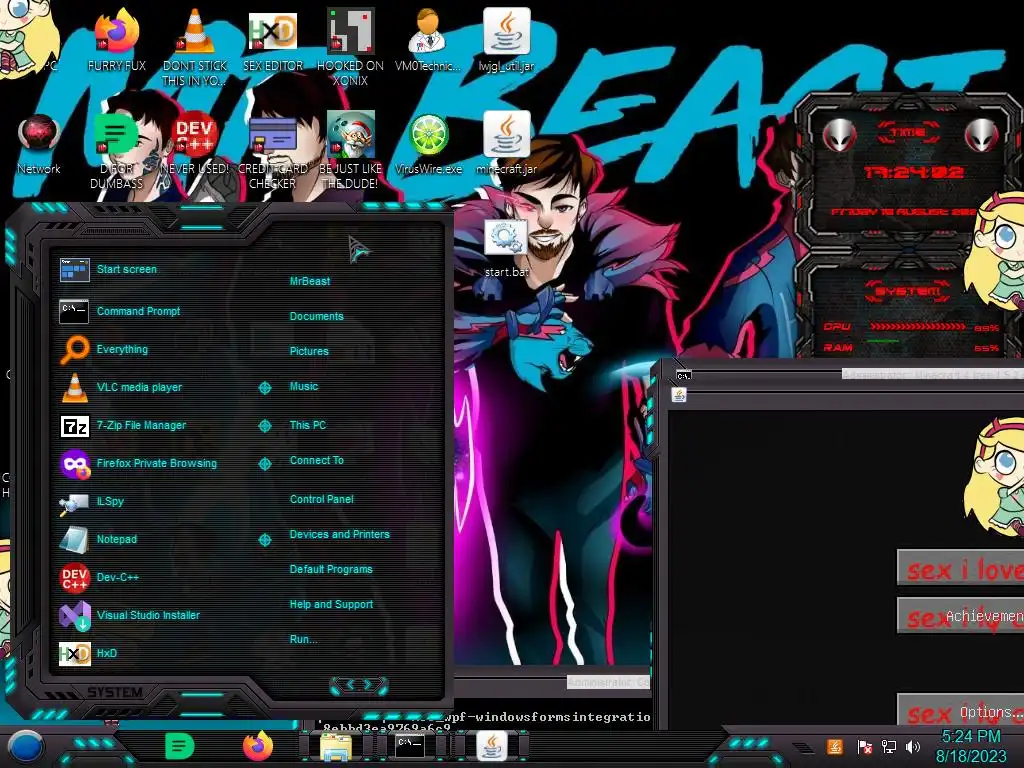1024x768 pixels.
Task: Expand the 7-Zip File Manager jump list arrow
Action: [264, 426]
